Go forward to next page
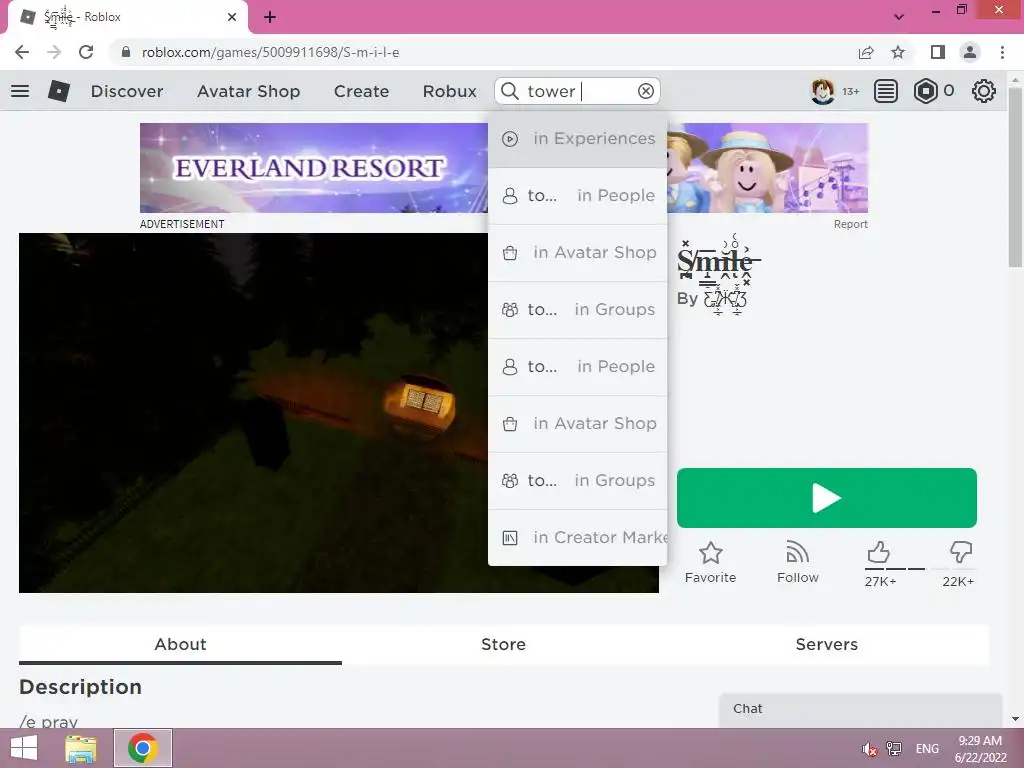Screen dimensions: 1024x768 tap(54, 52)
